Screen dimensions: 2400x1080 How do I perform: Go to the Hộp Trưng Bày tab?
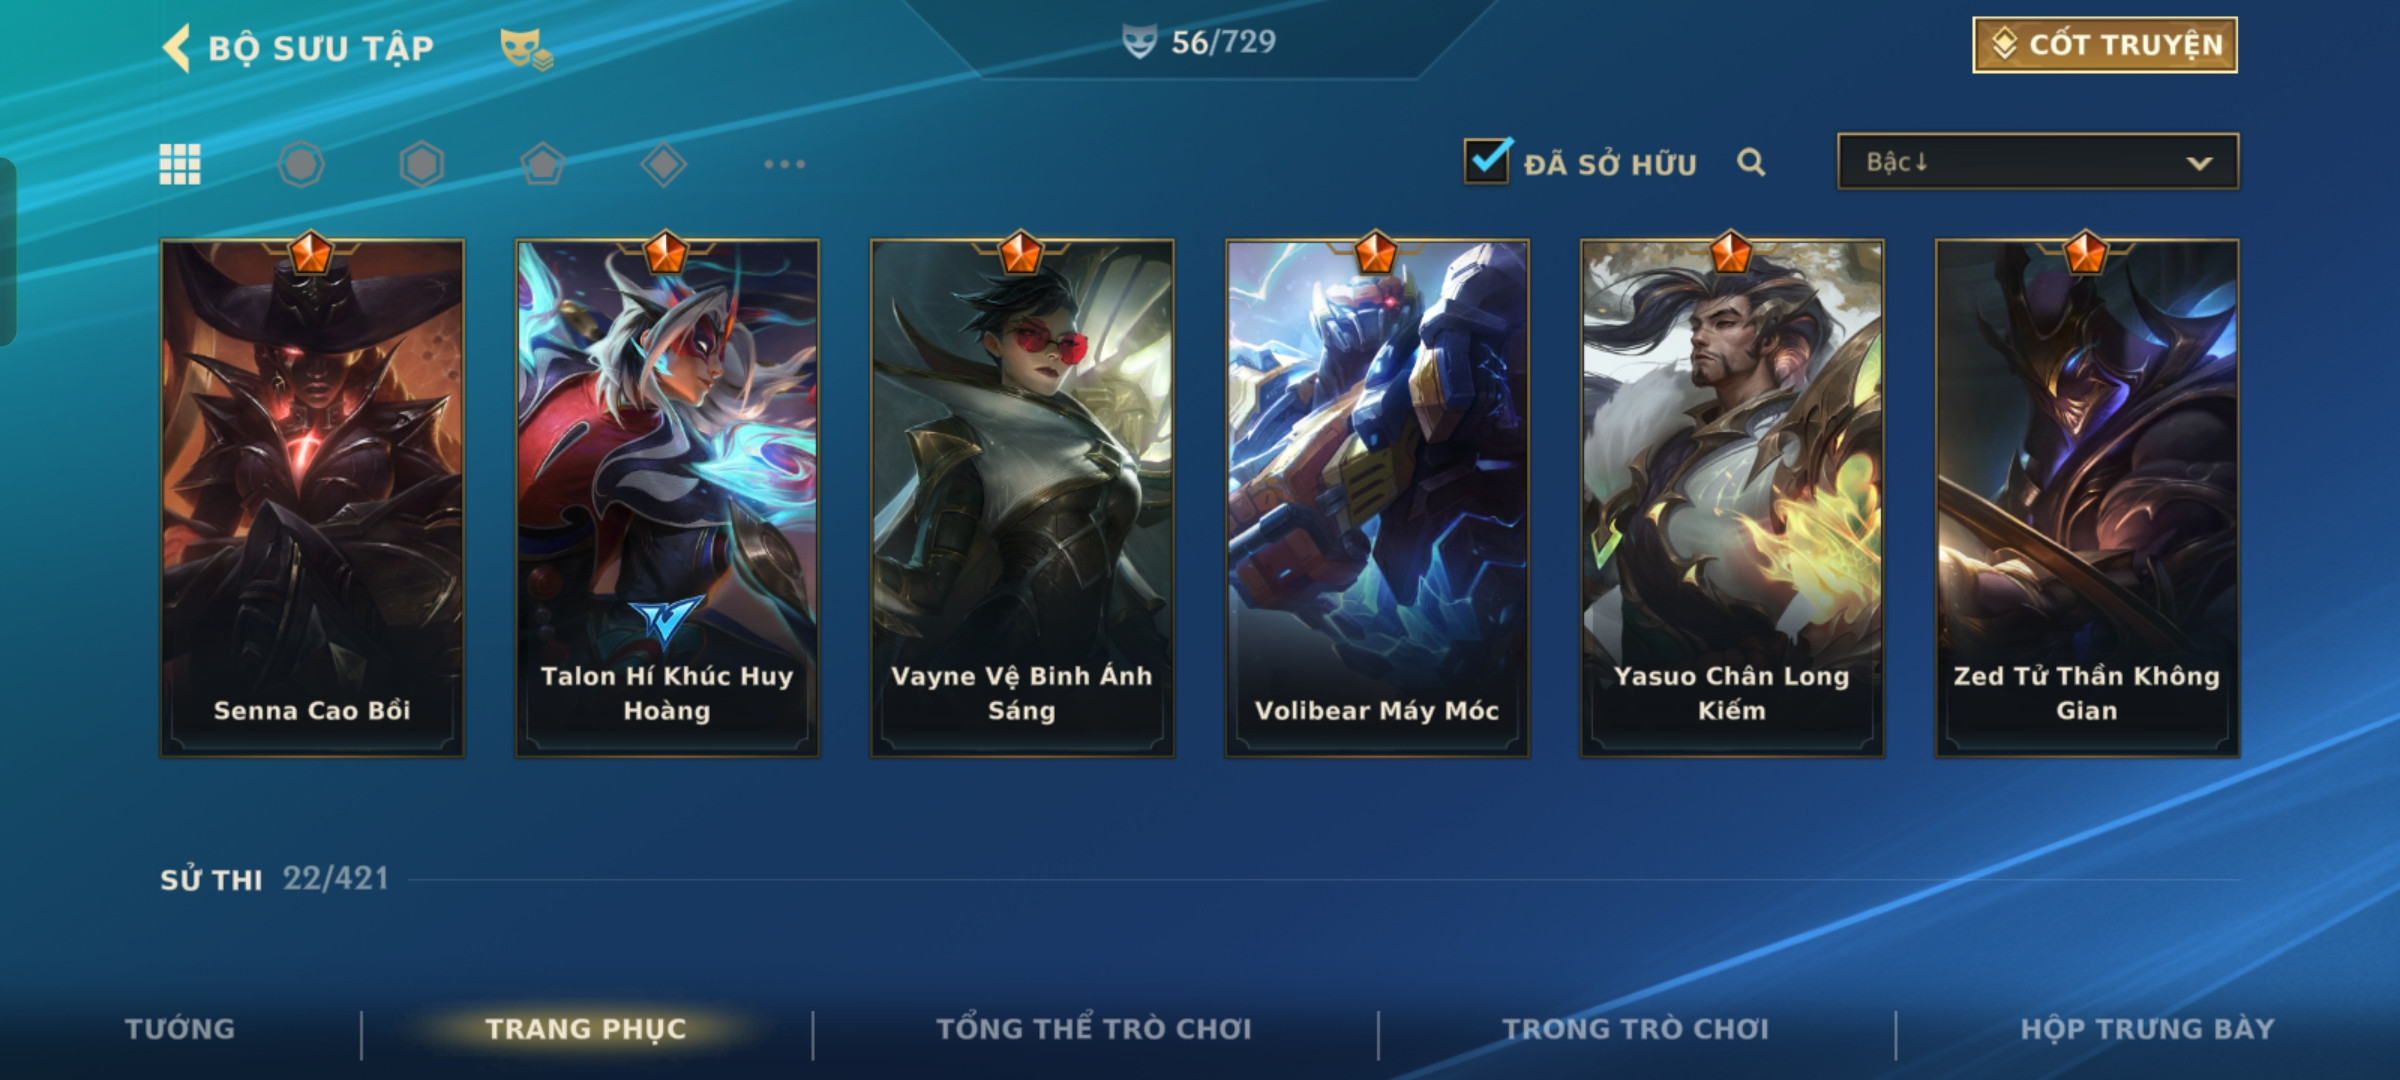(x=2147, y=1029)
